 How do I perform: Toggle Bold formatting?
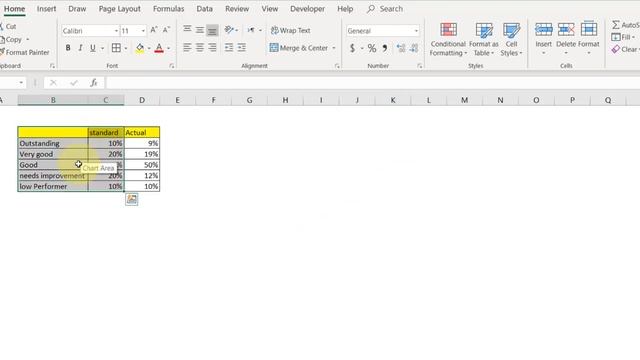(x=68, y=48)
